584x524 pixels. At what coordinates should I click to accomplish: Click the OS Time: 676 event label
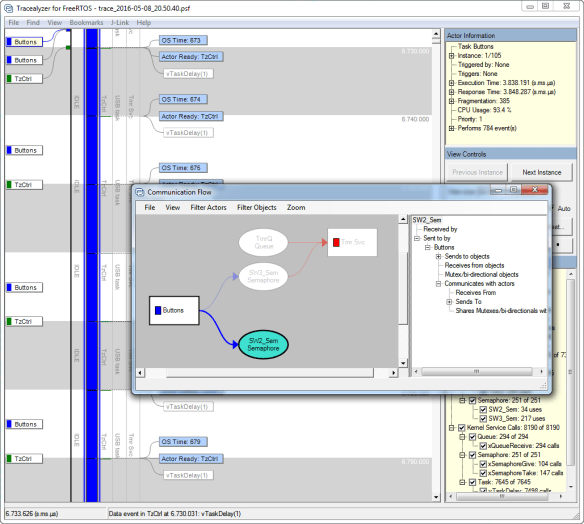pyautogui.click(x=183, y=168)
